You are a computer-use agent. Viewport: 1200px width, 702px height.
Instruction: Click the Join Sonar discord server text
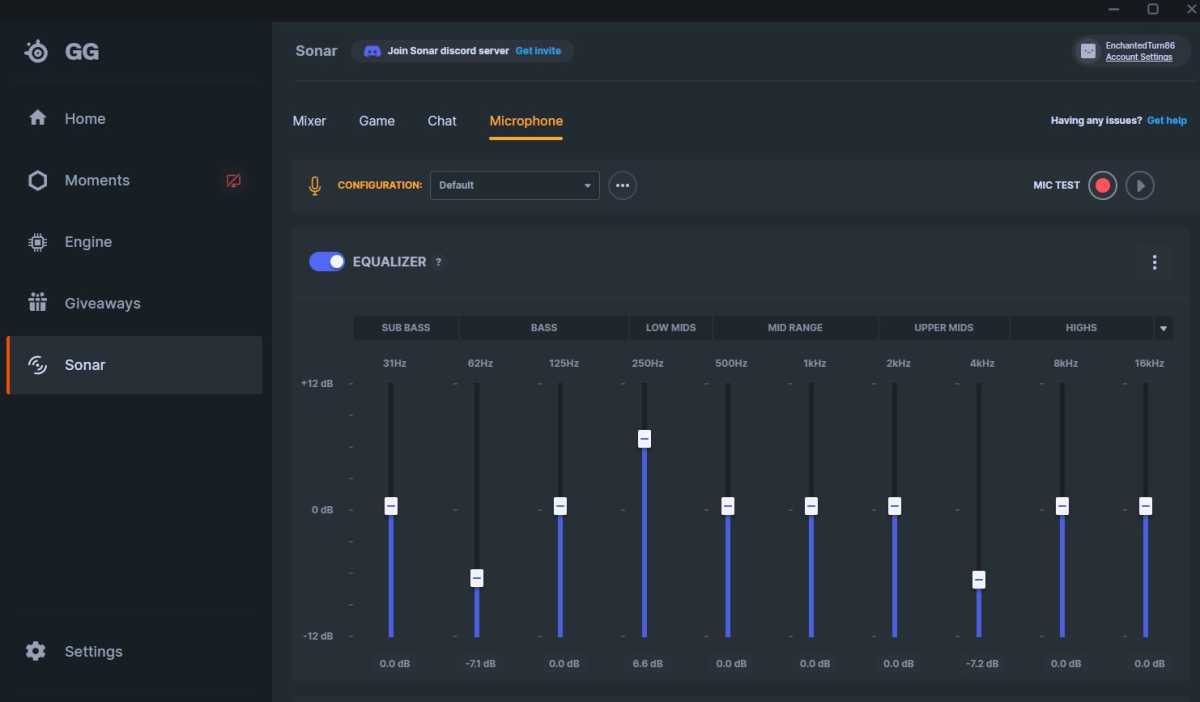click(448, 51)
